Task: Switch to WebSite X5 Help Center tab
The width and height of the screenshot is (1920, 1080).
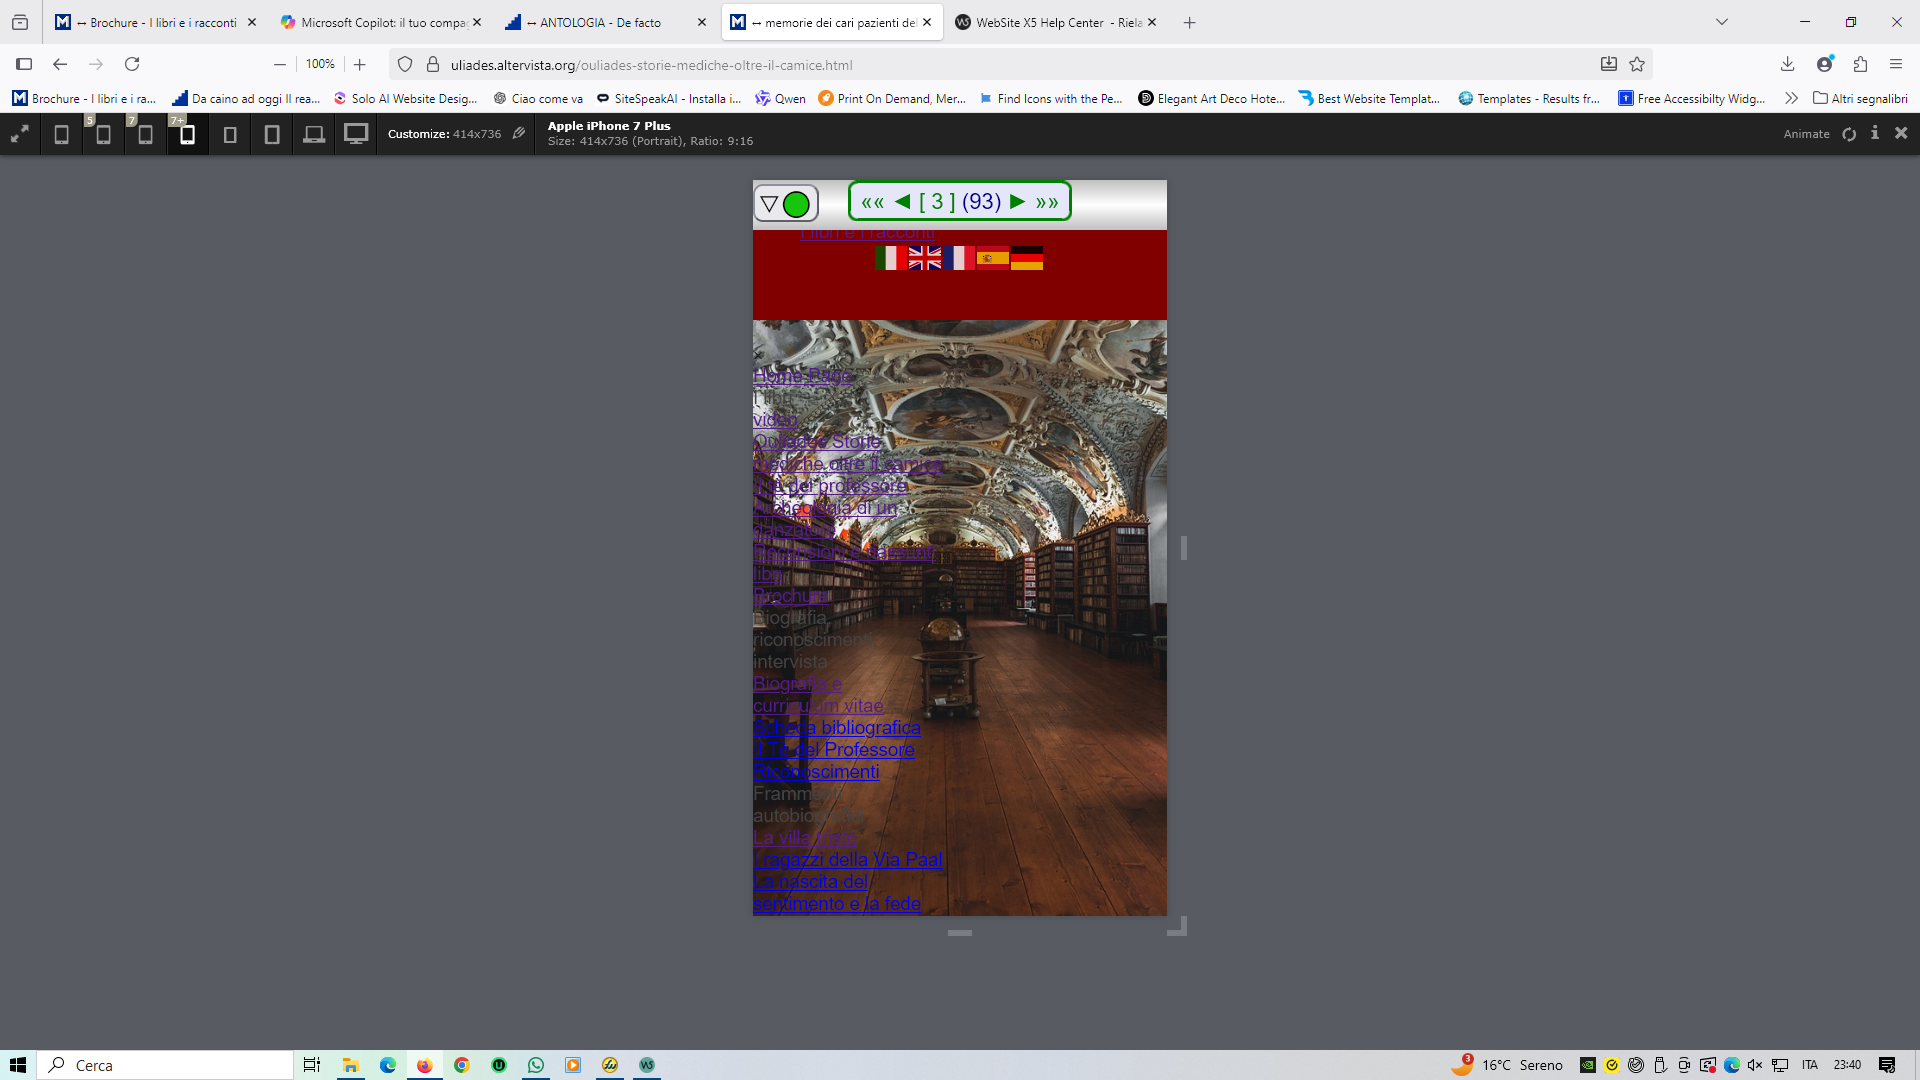Action: [1048, 22]
